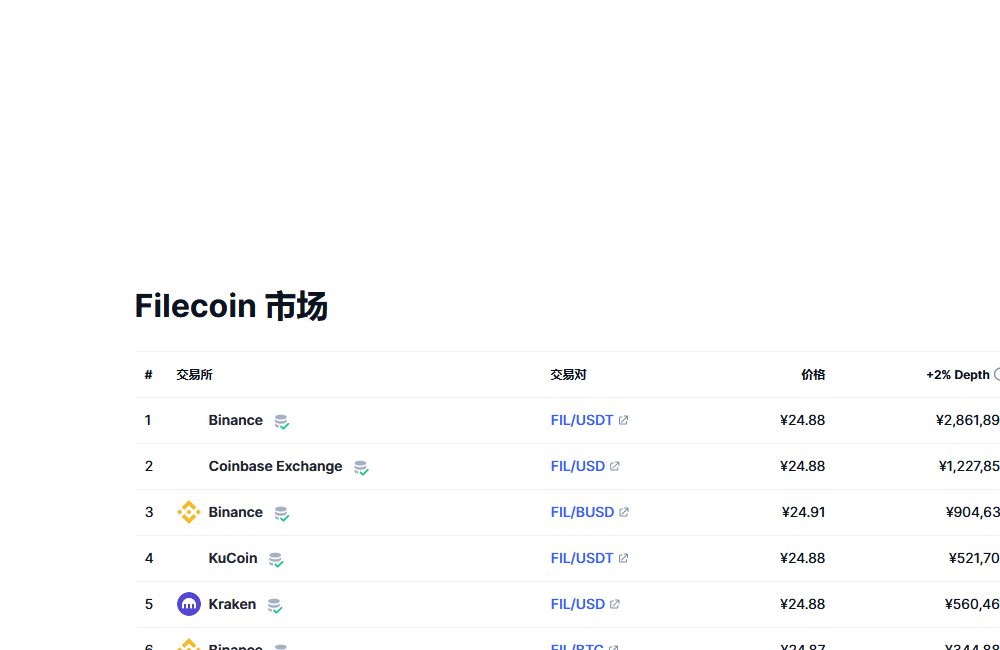Open KuCoin exchange page
This screenshot has width=1000, height=650.
click(x=233, y=558)
